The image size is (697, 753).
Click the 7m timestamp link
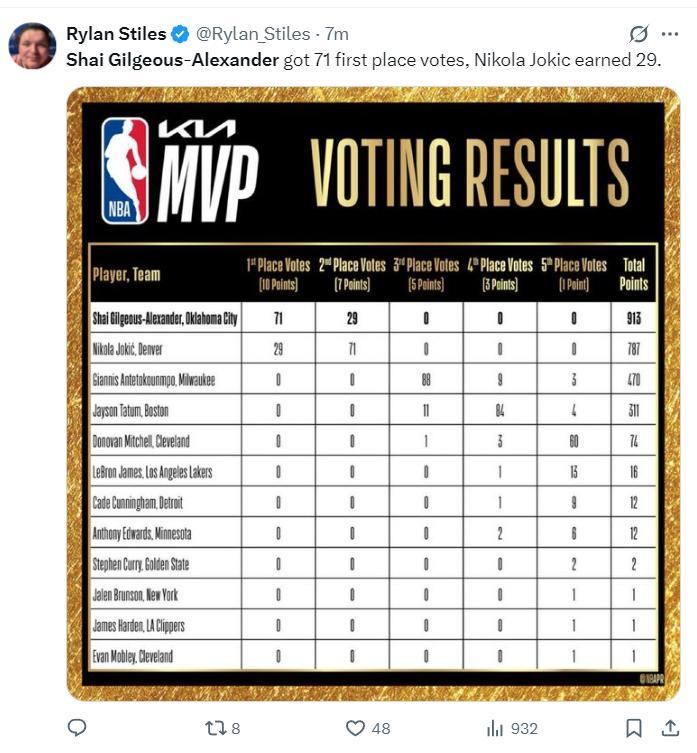pyautogui.click(x=337, y=34)
